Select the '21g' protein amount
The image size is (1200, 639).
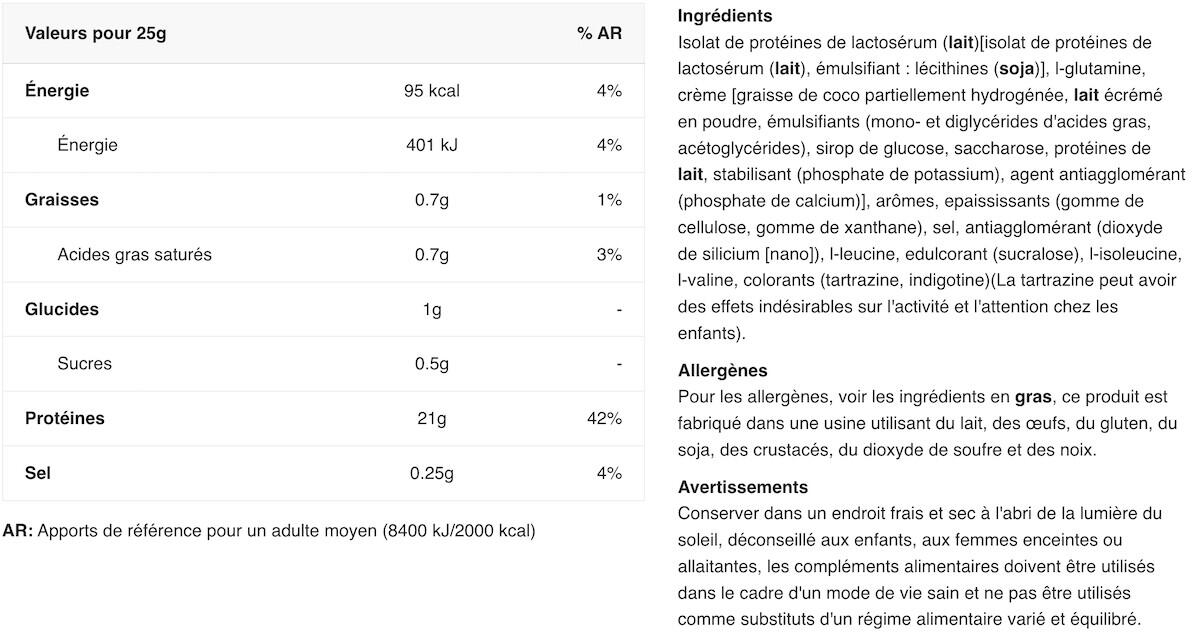[x=432, y=418]
